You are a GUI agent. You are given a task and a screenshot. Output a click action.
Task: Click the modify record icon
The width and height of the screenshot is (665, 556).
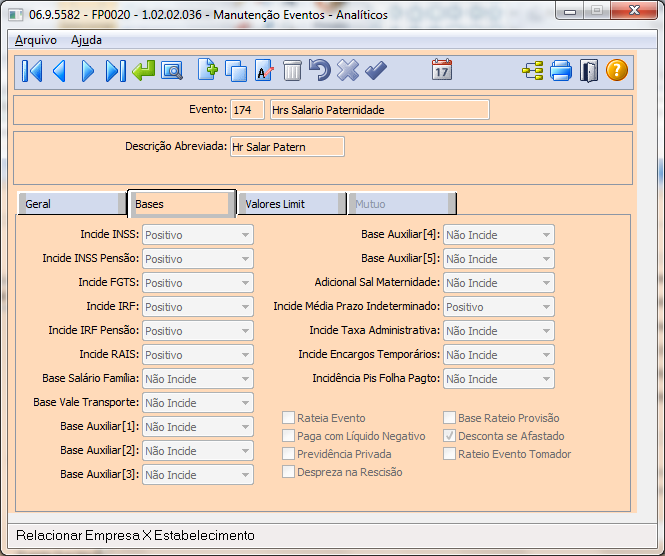tap(264, 71)
